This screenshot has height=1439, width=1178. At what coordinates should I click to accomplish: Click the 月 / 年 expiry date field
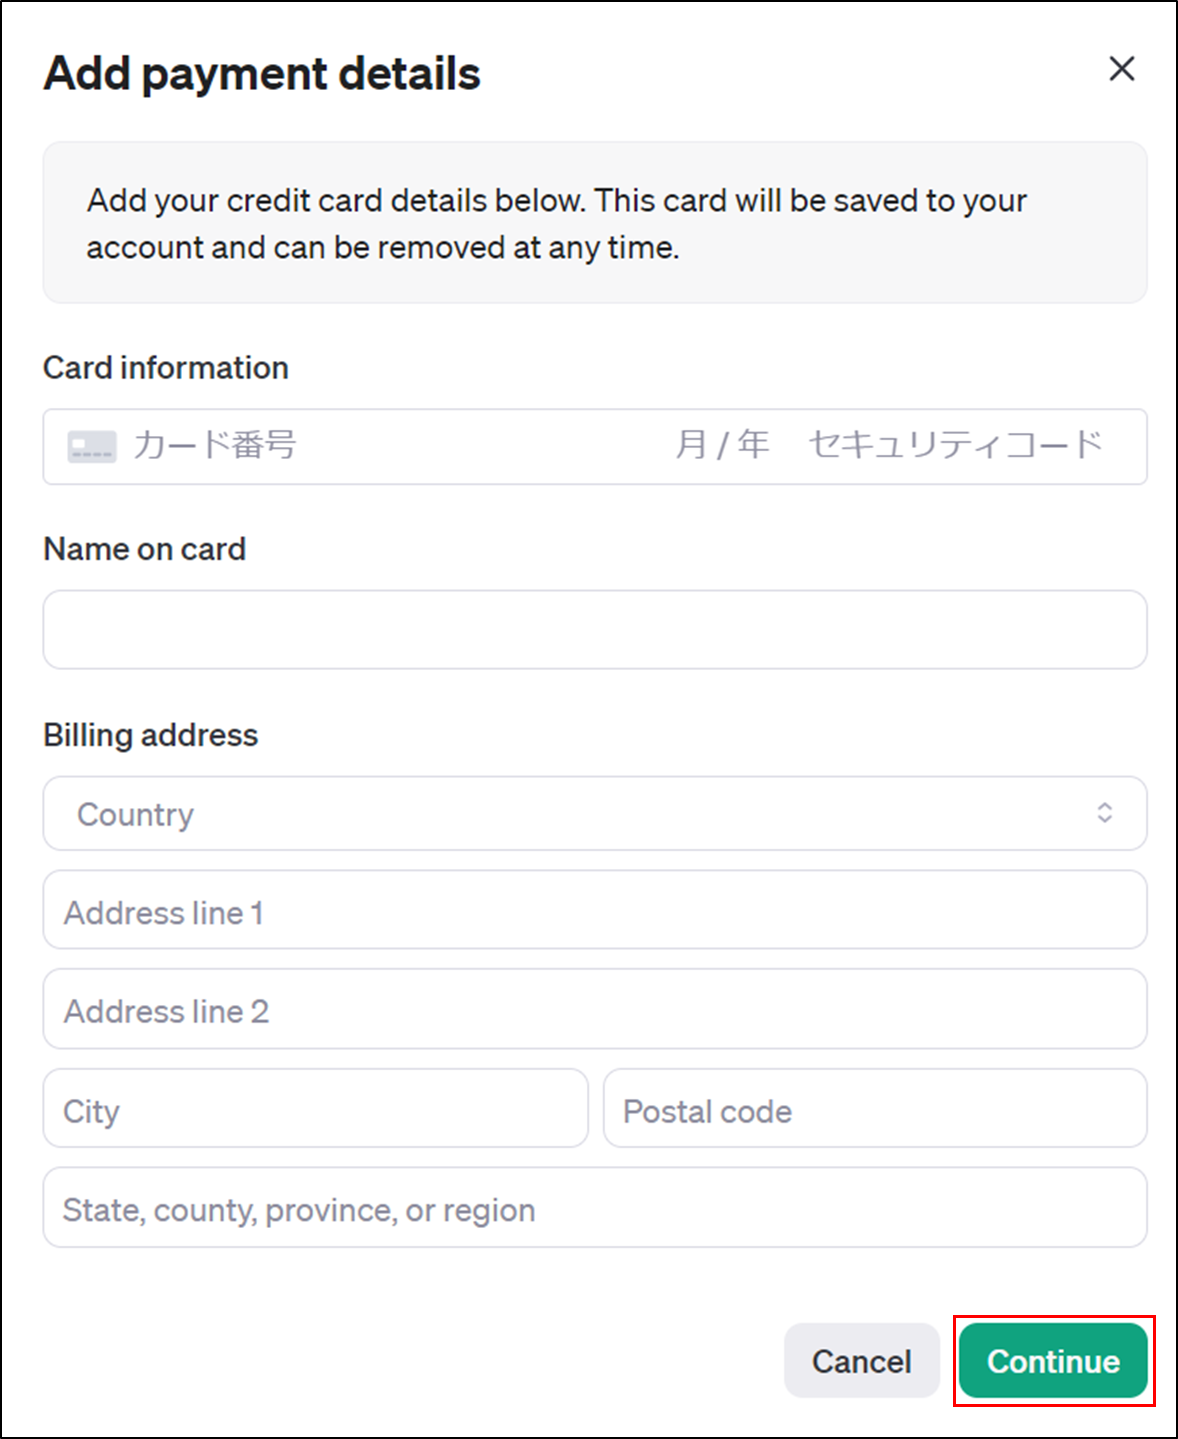coord(722,445)
